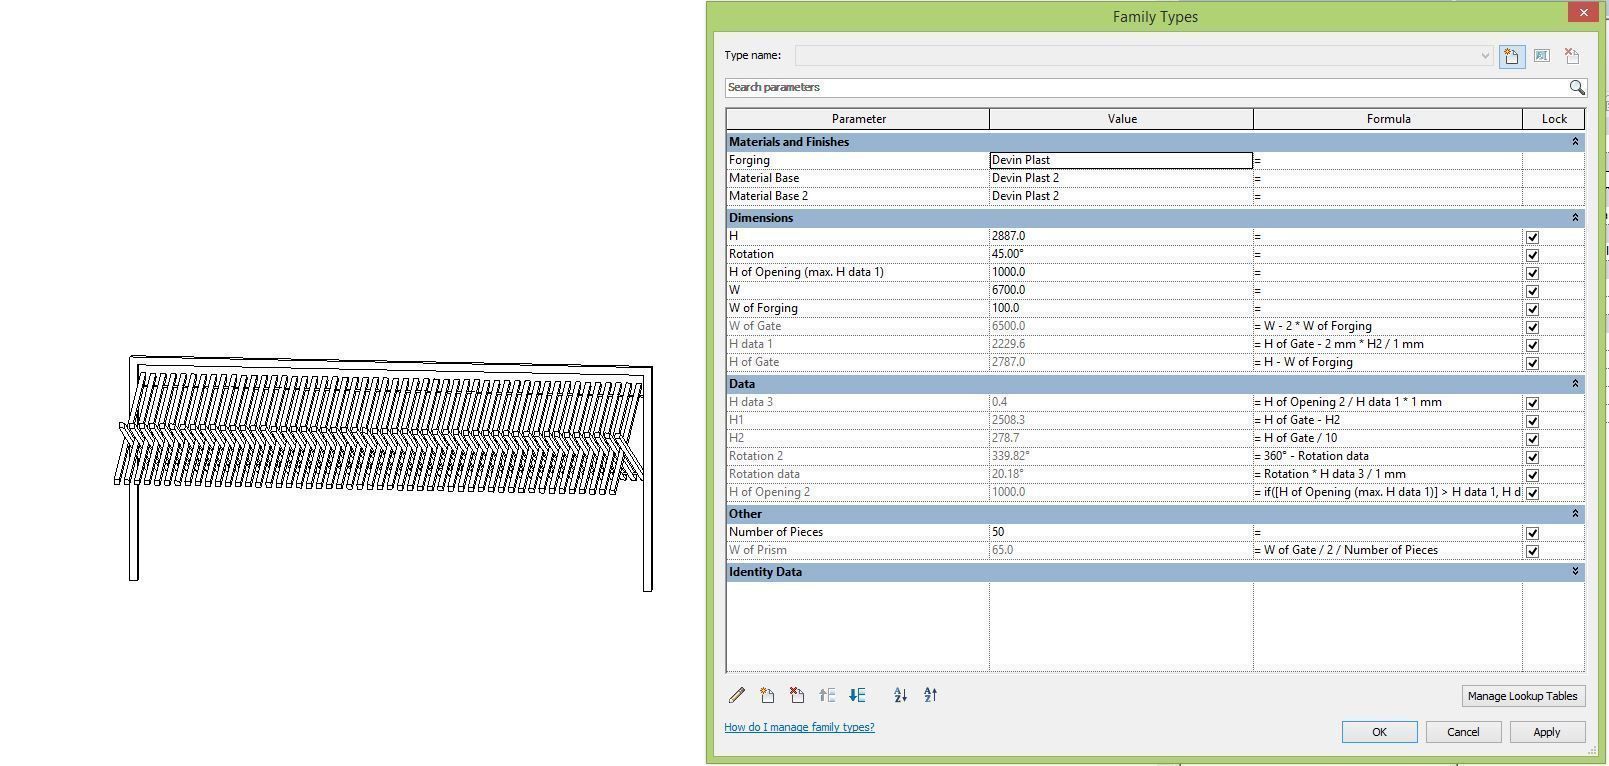Image resolution: width=1609 pixels, height=766 pixels.
Task: Open the Type name dropdown
Action: pos(1485,56)
